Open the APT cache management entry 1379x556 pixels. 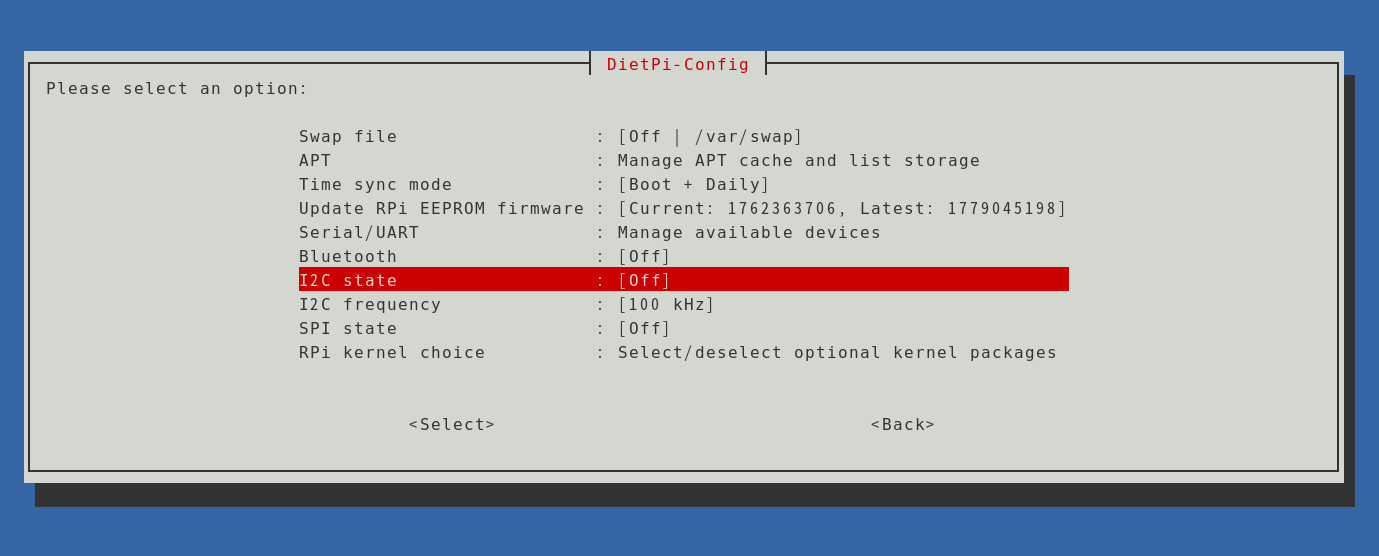pos(684,160)
